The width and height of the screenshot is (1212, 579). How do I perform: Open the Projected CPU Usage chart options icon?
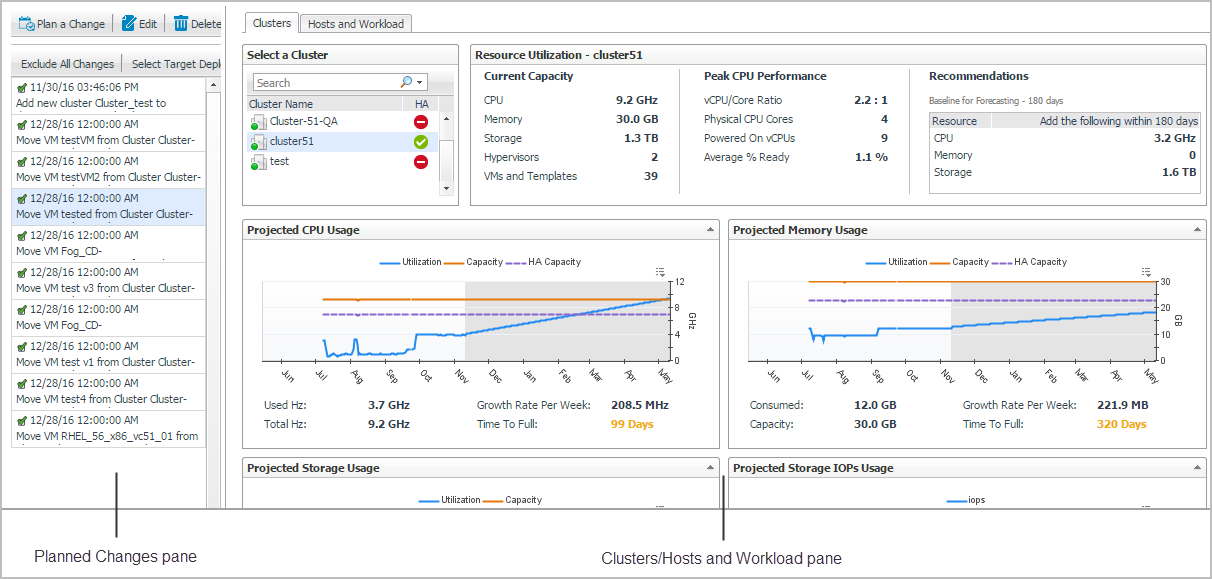coord(661,271)
